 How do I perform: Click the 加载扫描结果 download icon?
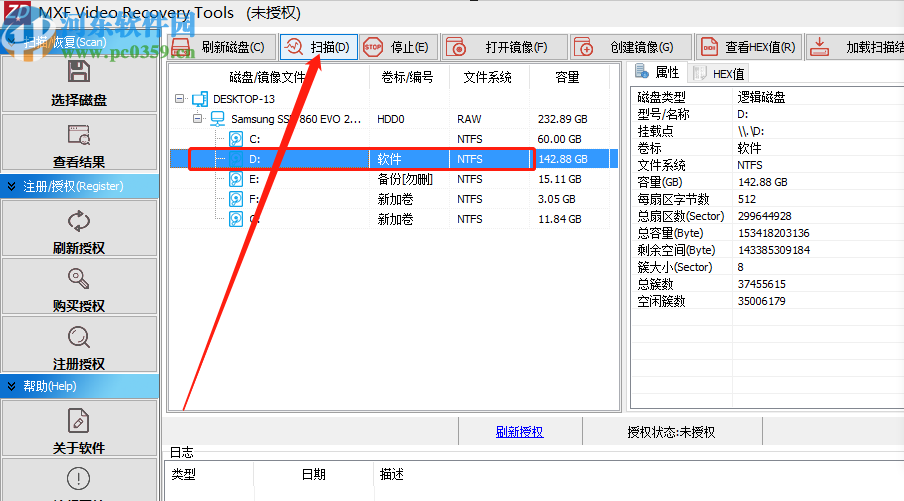819,47
